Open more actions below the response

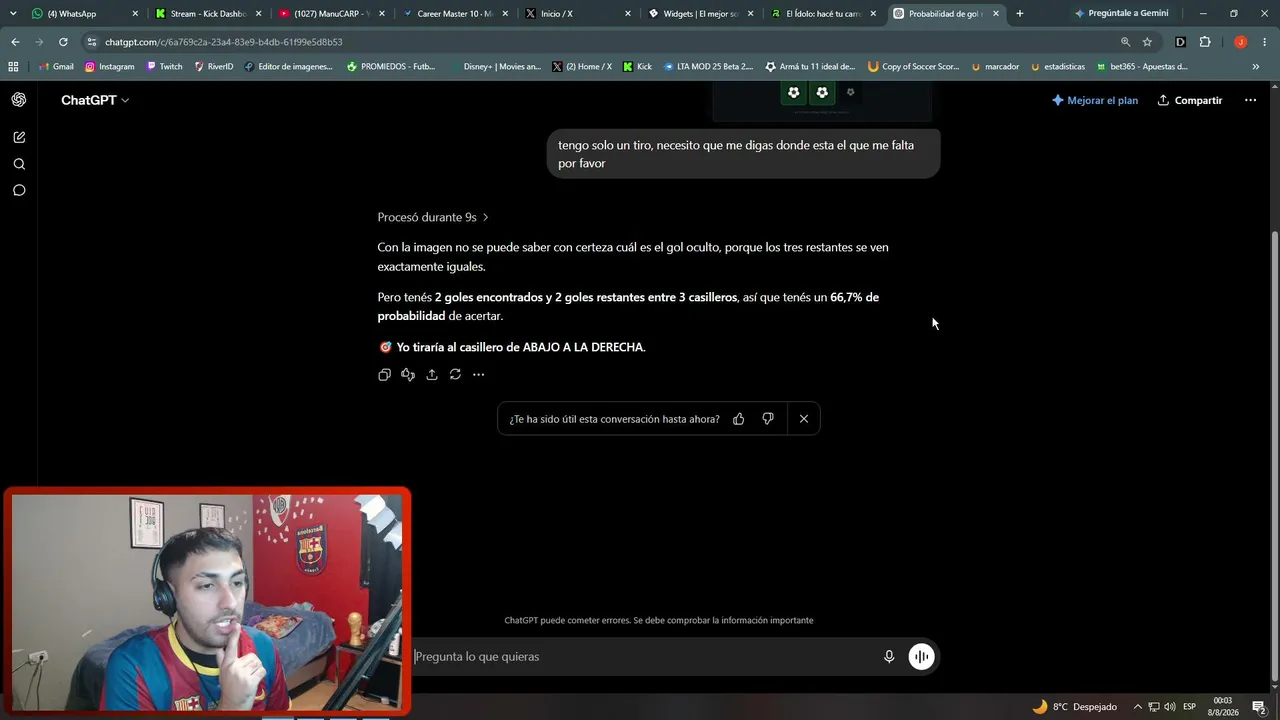[x=479, y=375]
